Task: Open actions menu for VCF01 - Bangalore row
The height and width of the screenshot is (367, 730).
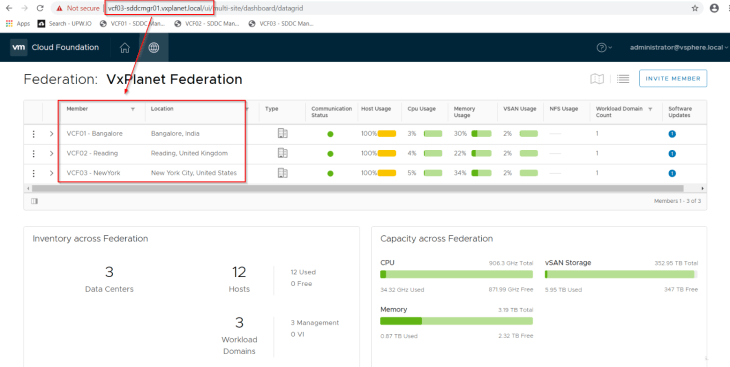Action: point(34,134)
